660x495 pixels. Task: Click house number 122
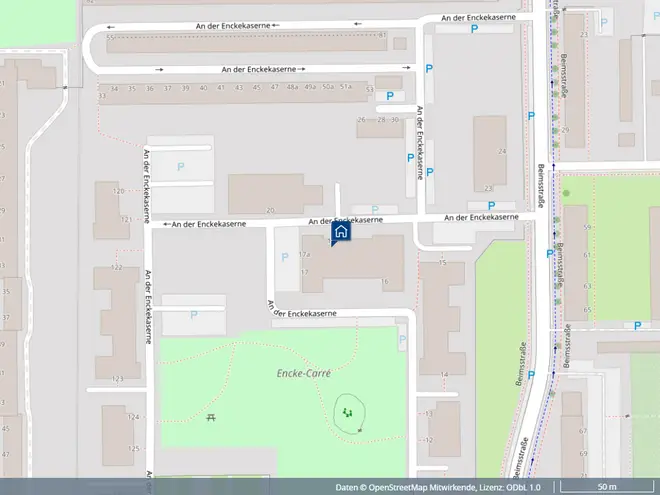coord(117,267)
